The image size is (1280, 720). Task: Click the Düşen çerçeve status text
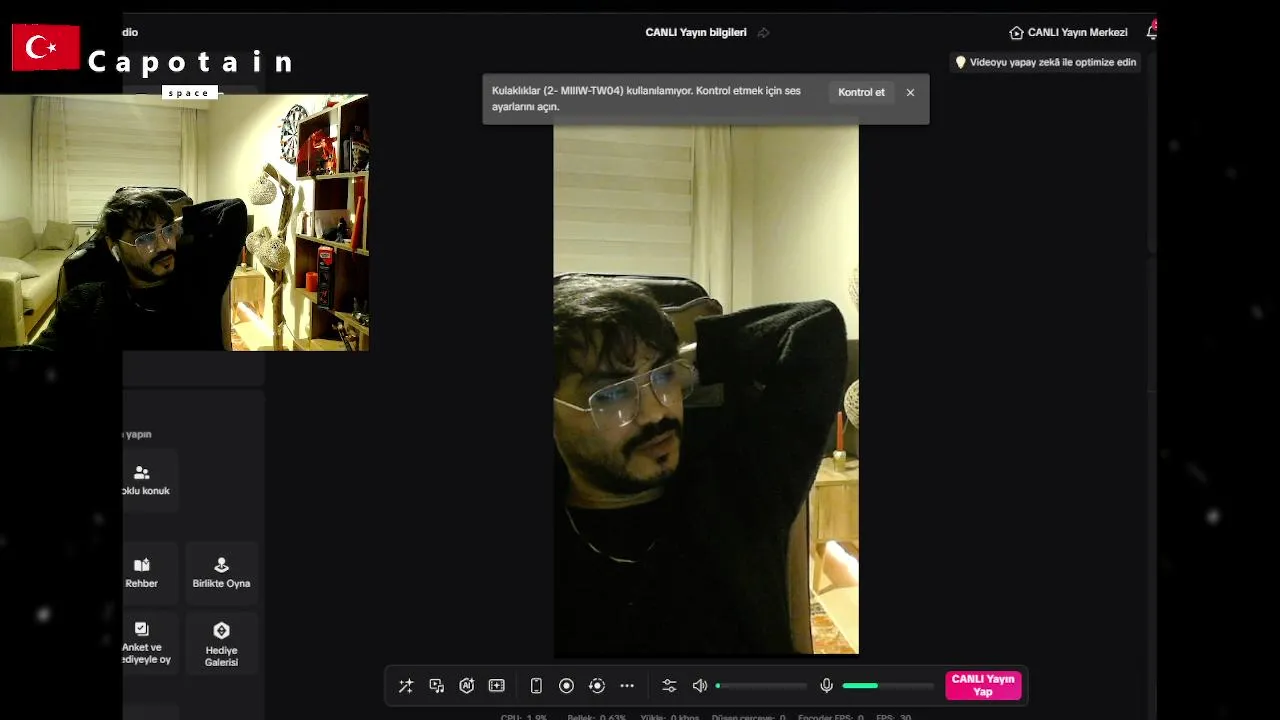[748, 716]
